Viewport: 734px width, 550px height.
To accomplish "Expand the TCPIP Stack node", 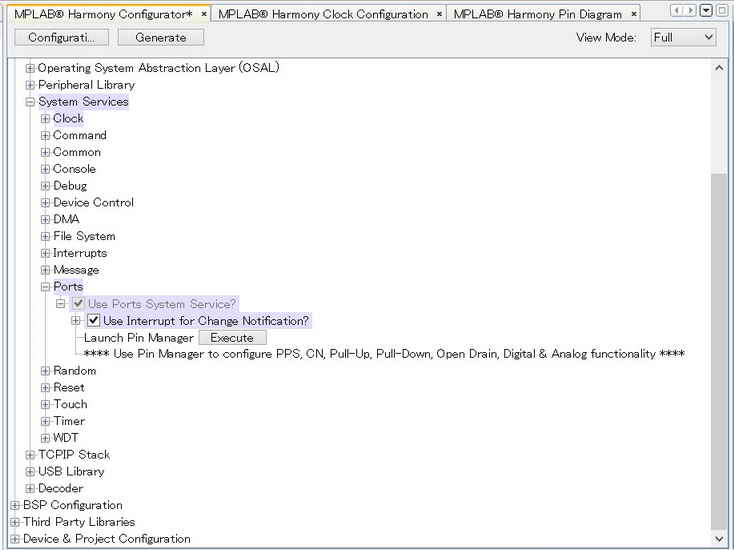I will click(30, 455).
